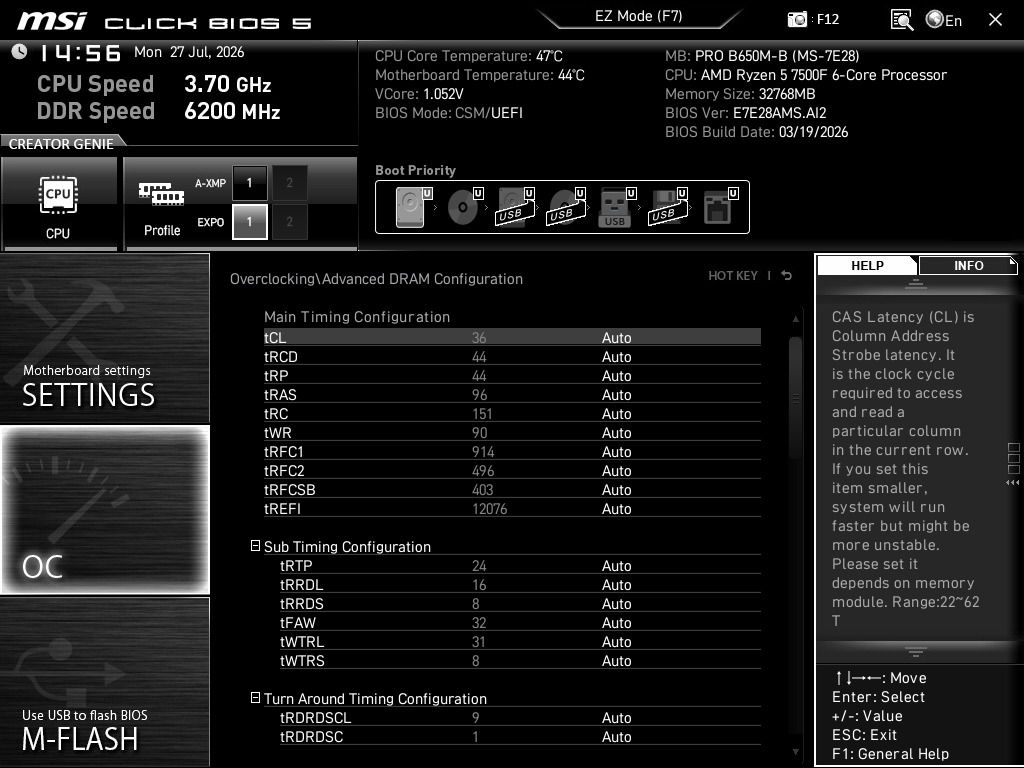Click the tREFI value 12076
This screenshot has height=768, width=1024.
click(x=489, y=508)
